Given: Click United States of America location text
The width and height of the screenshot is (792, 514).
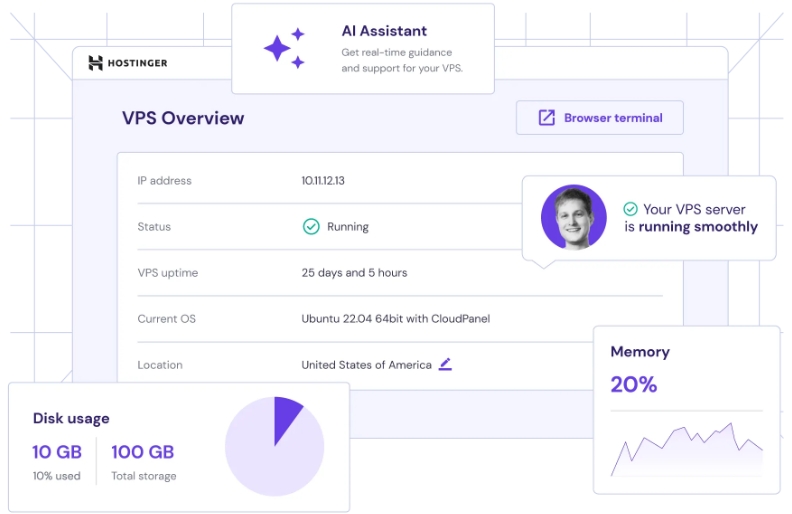Looking at the screenshot, I should (366, 365).
